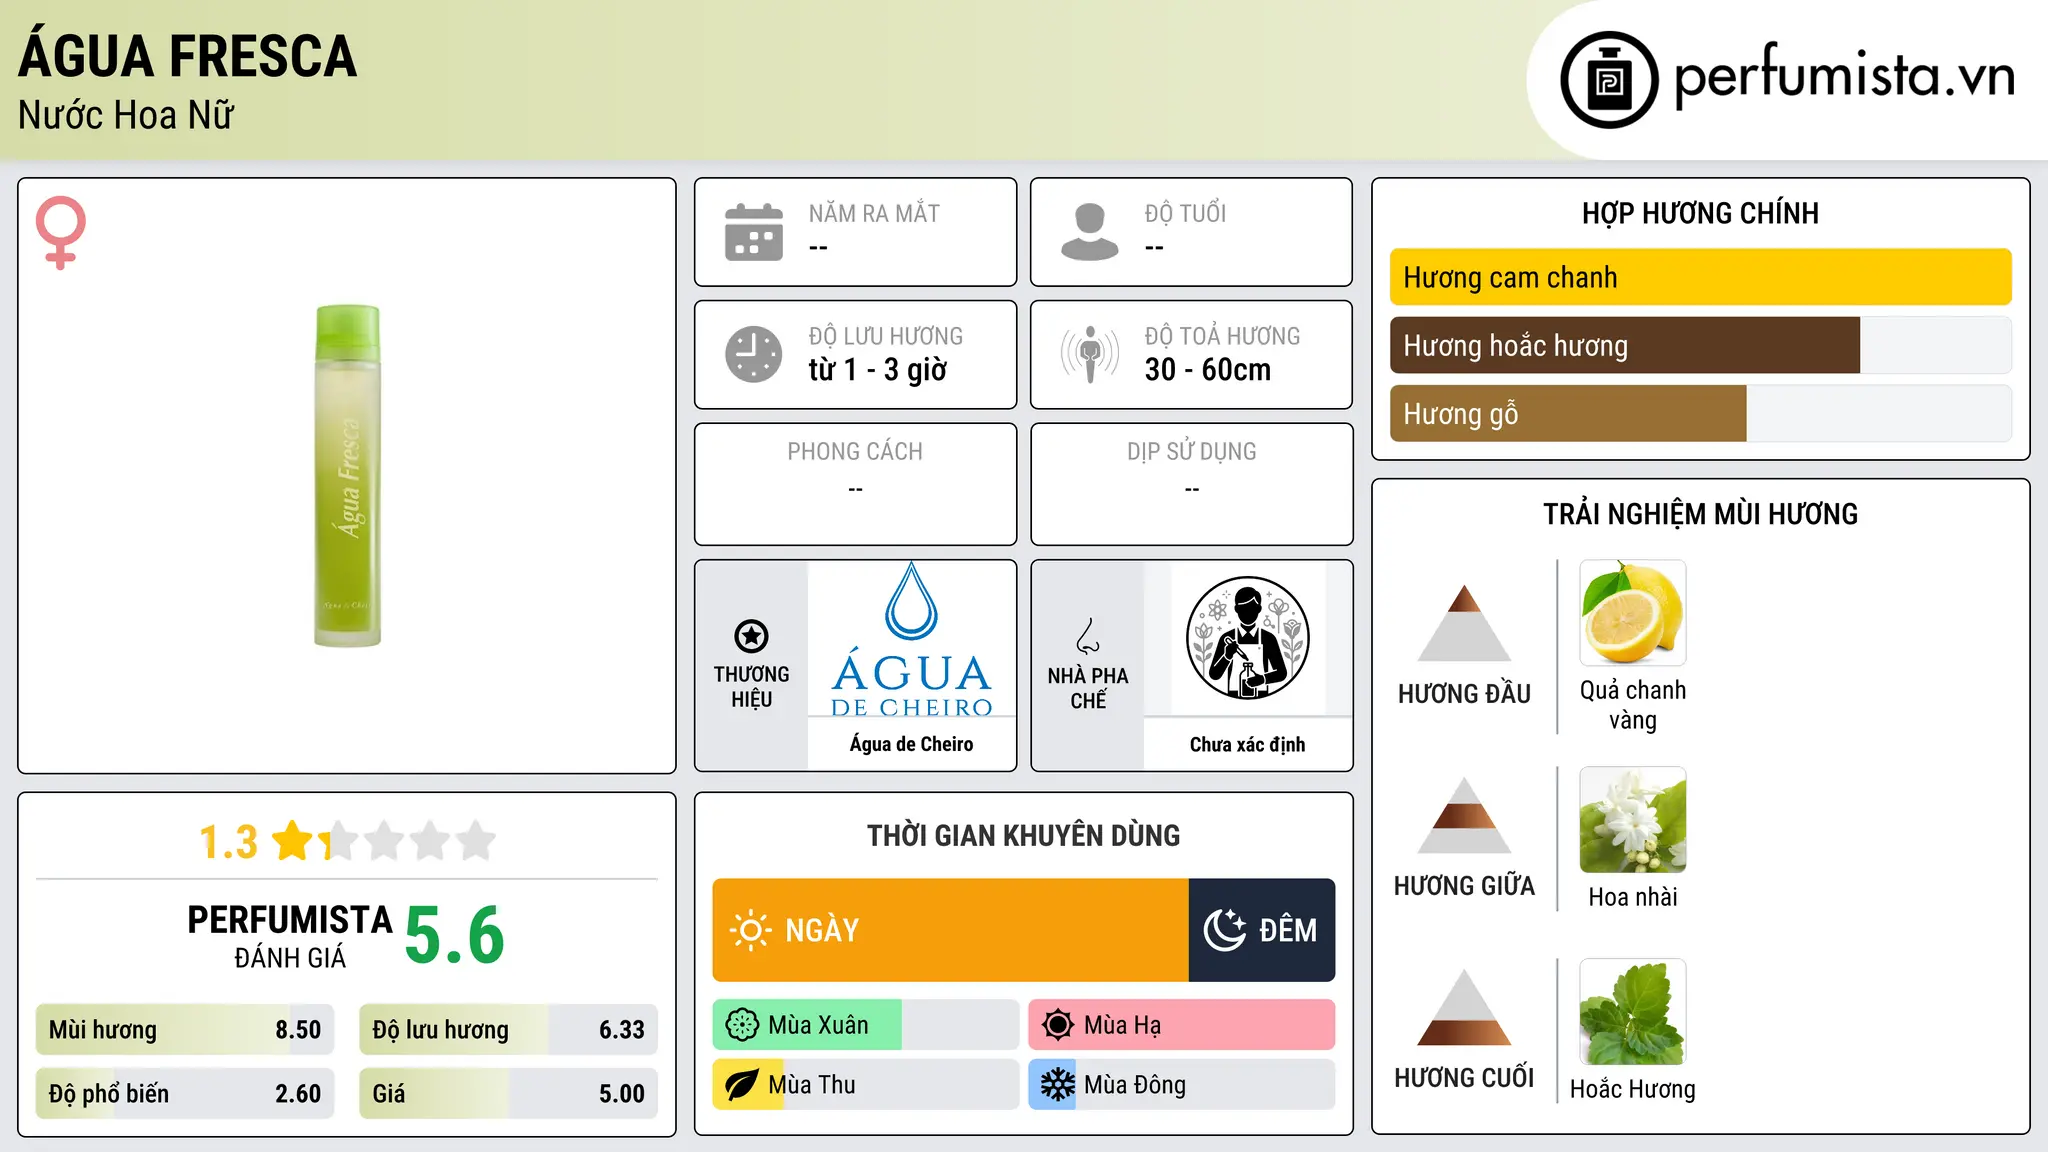The width and height of the screenshot is (2048, 1152).
Task: Click the orange Ngày usage bar
Action: coord(950,930)
